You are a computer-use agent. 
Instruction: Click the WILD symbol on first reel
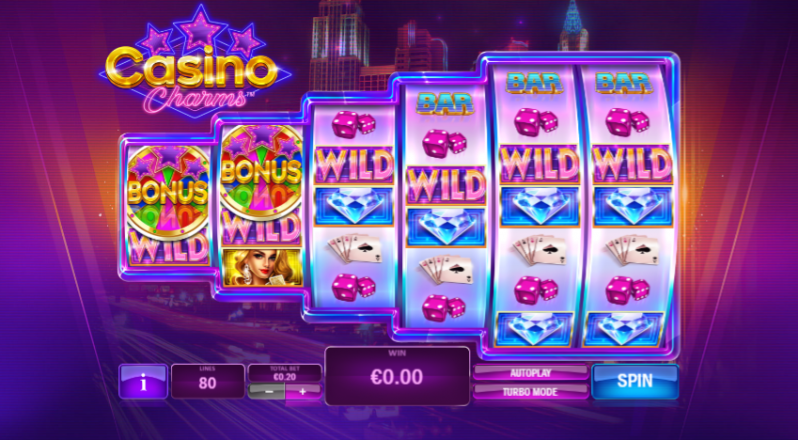coord(168,247)
